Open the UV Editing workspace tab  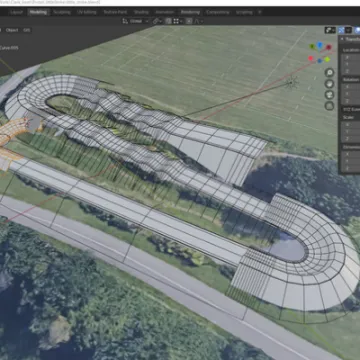(87, 12)
